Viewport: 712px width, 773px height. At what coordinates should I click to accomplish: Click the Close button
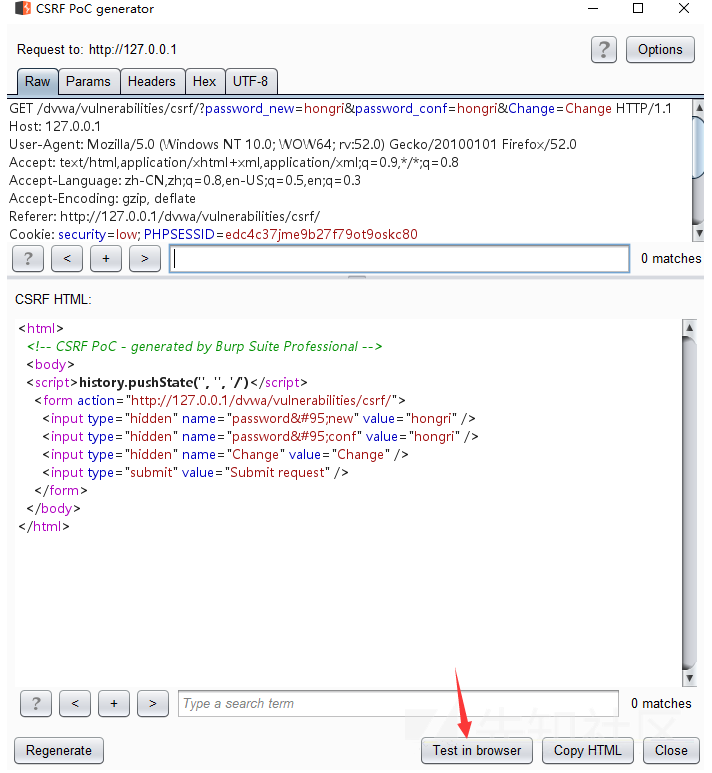tap(671, 750)
